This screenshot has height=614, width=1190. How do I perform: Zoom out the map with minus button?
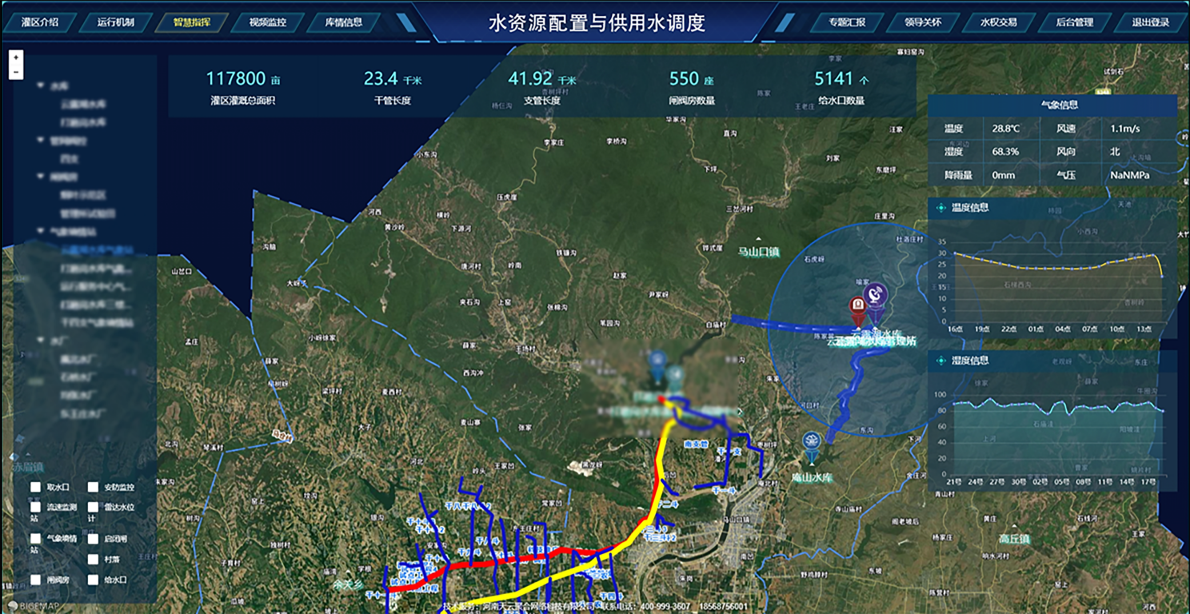(x=16, y=72)
